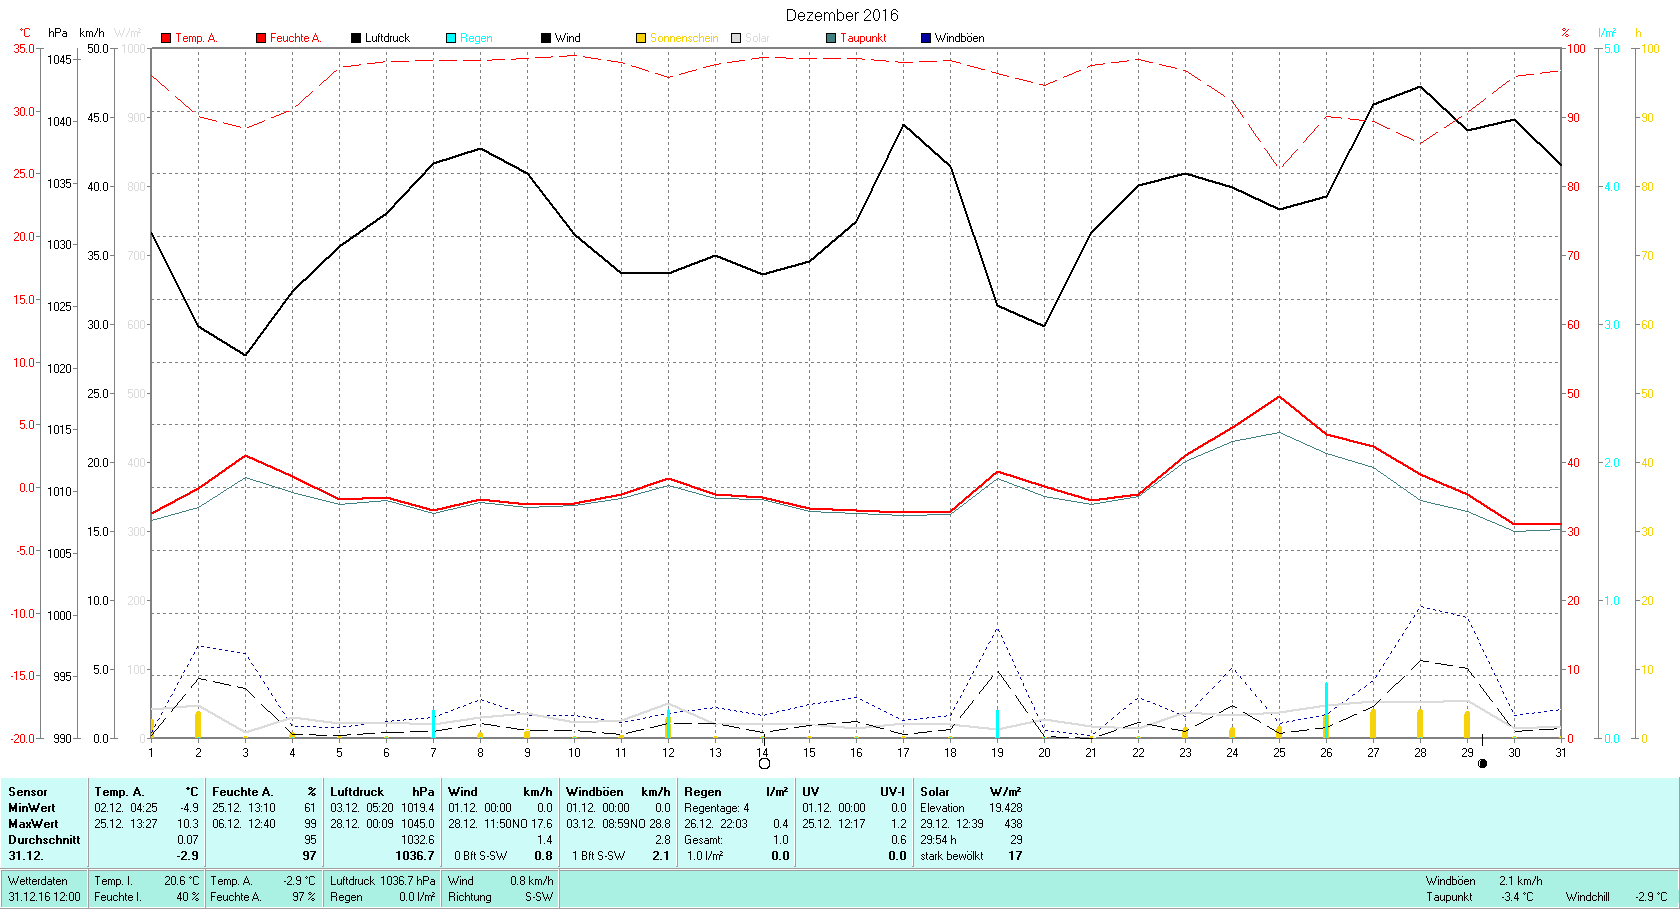1680x909 pixels.
Task: Click the average pressure value 1032.6
Action: (418, 840)
